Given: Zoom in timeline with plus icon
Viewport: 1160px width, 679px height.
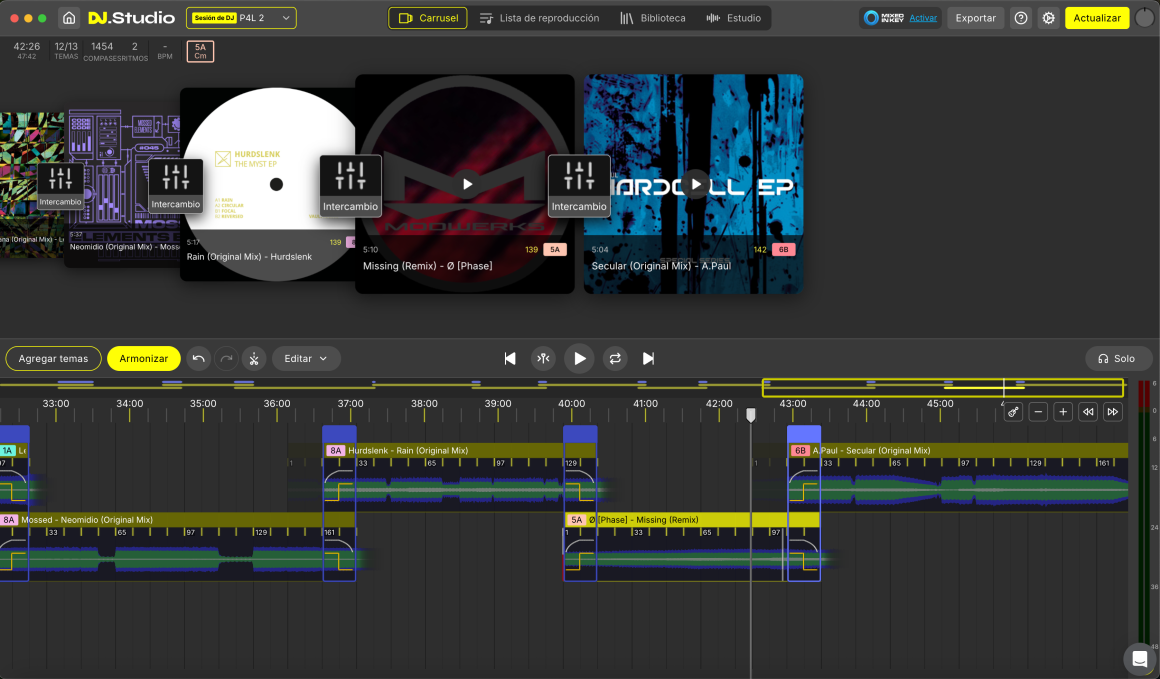Looking at the screenshot, I should (x=1063, y=412).
